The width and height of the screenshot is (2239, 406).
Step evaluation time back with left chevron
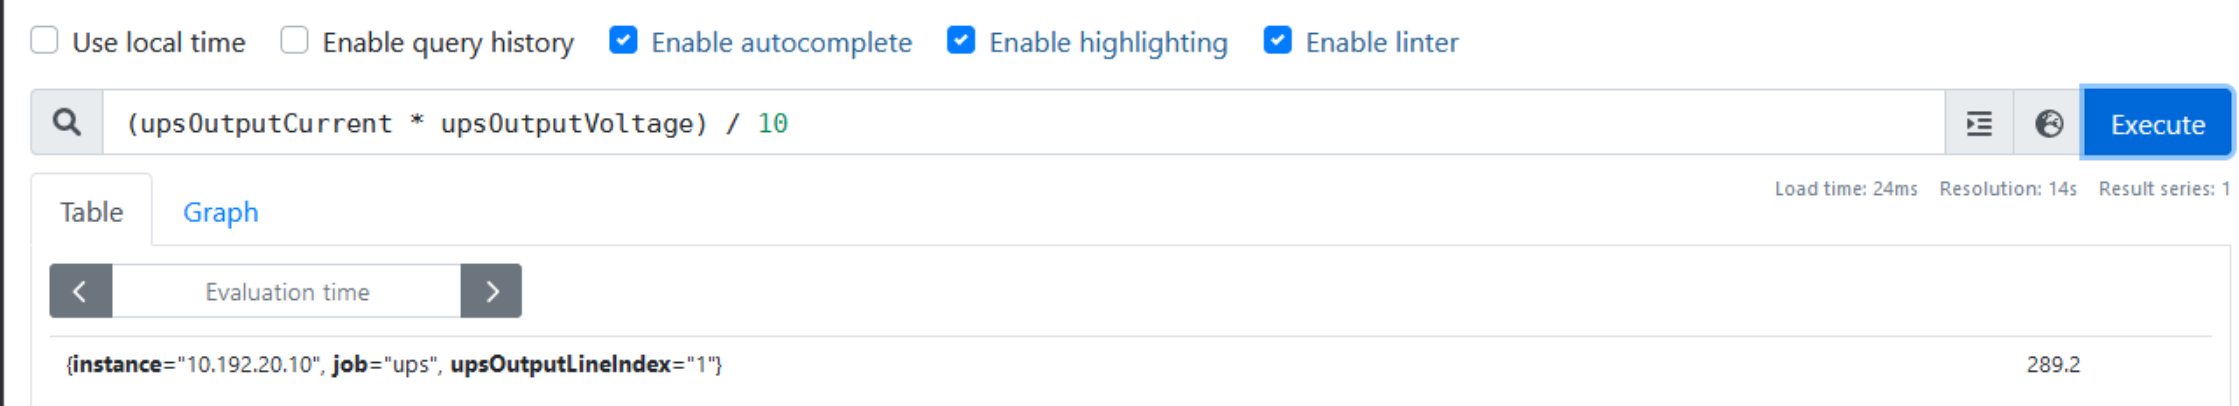coord(80,291)
